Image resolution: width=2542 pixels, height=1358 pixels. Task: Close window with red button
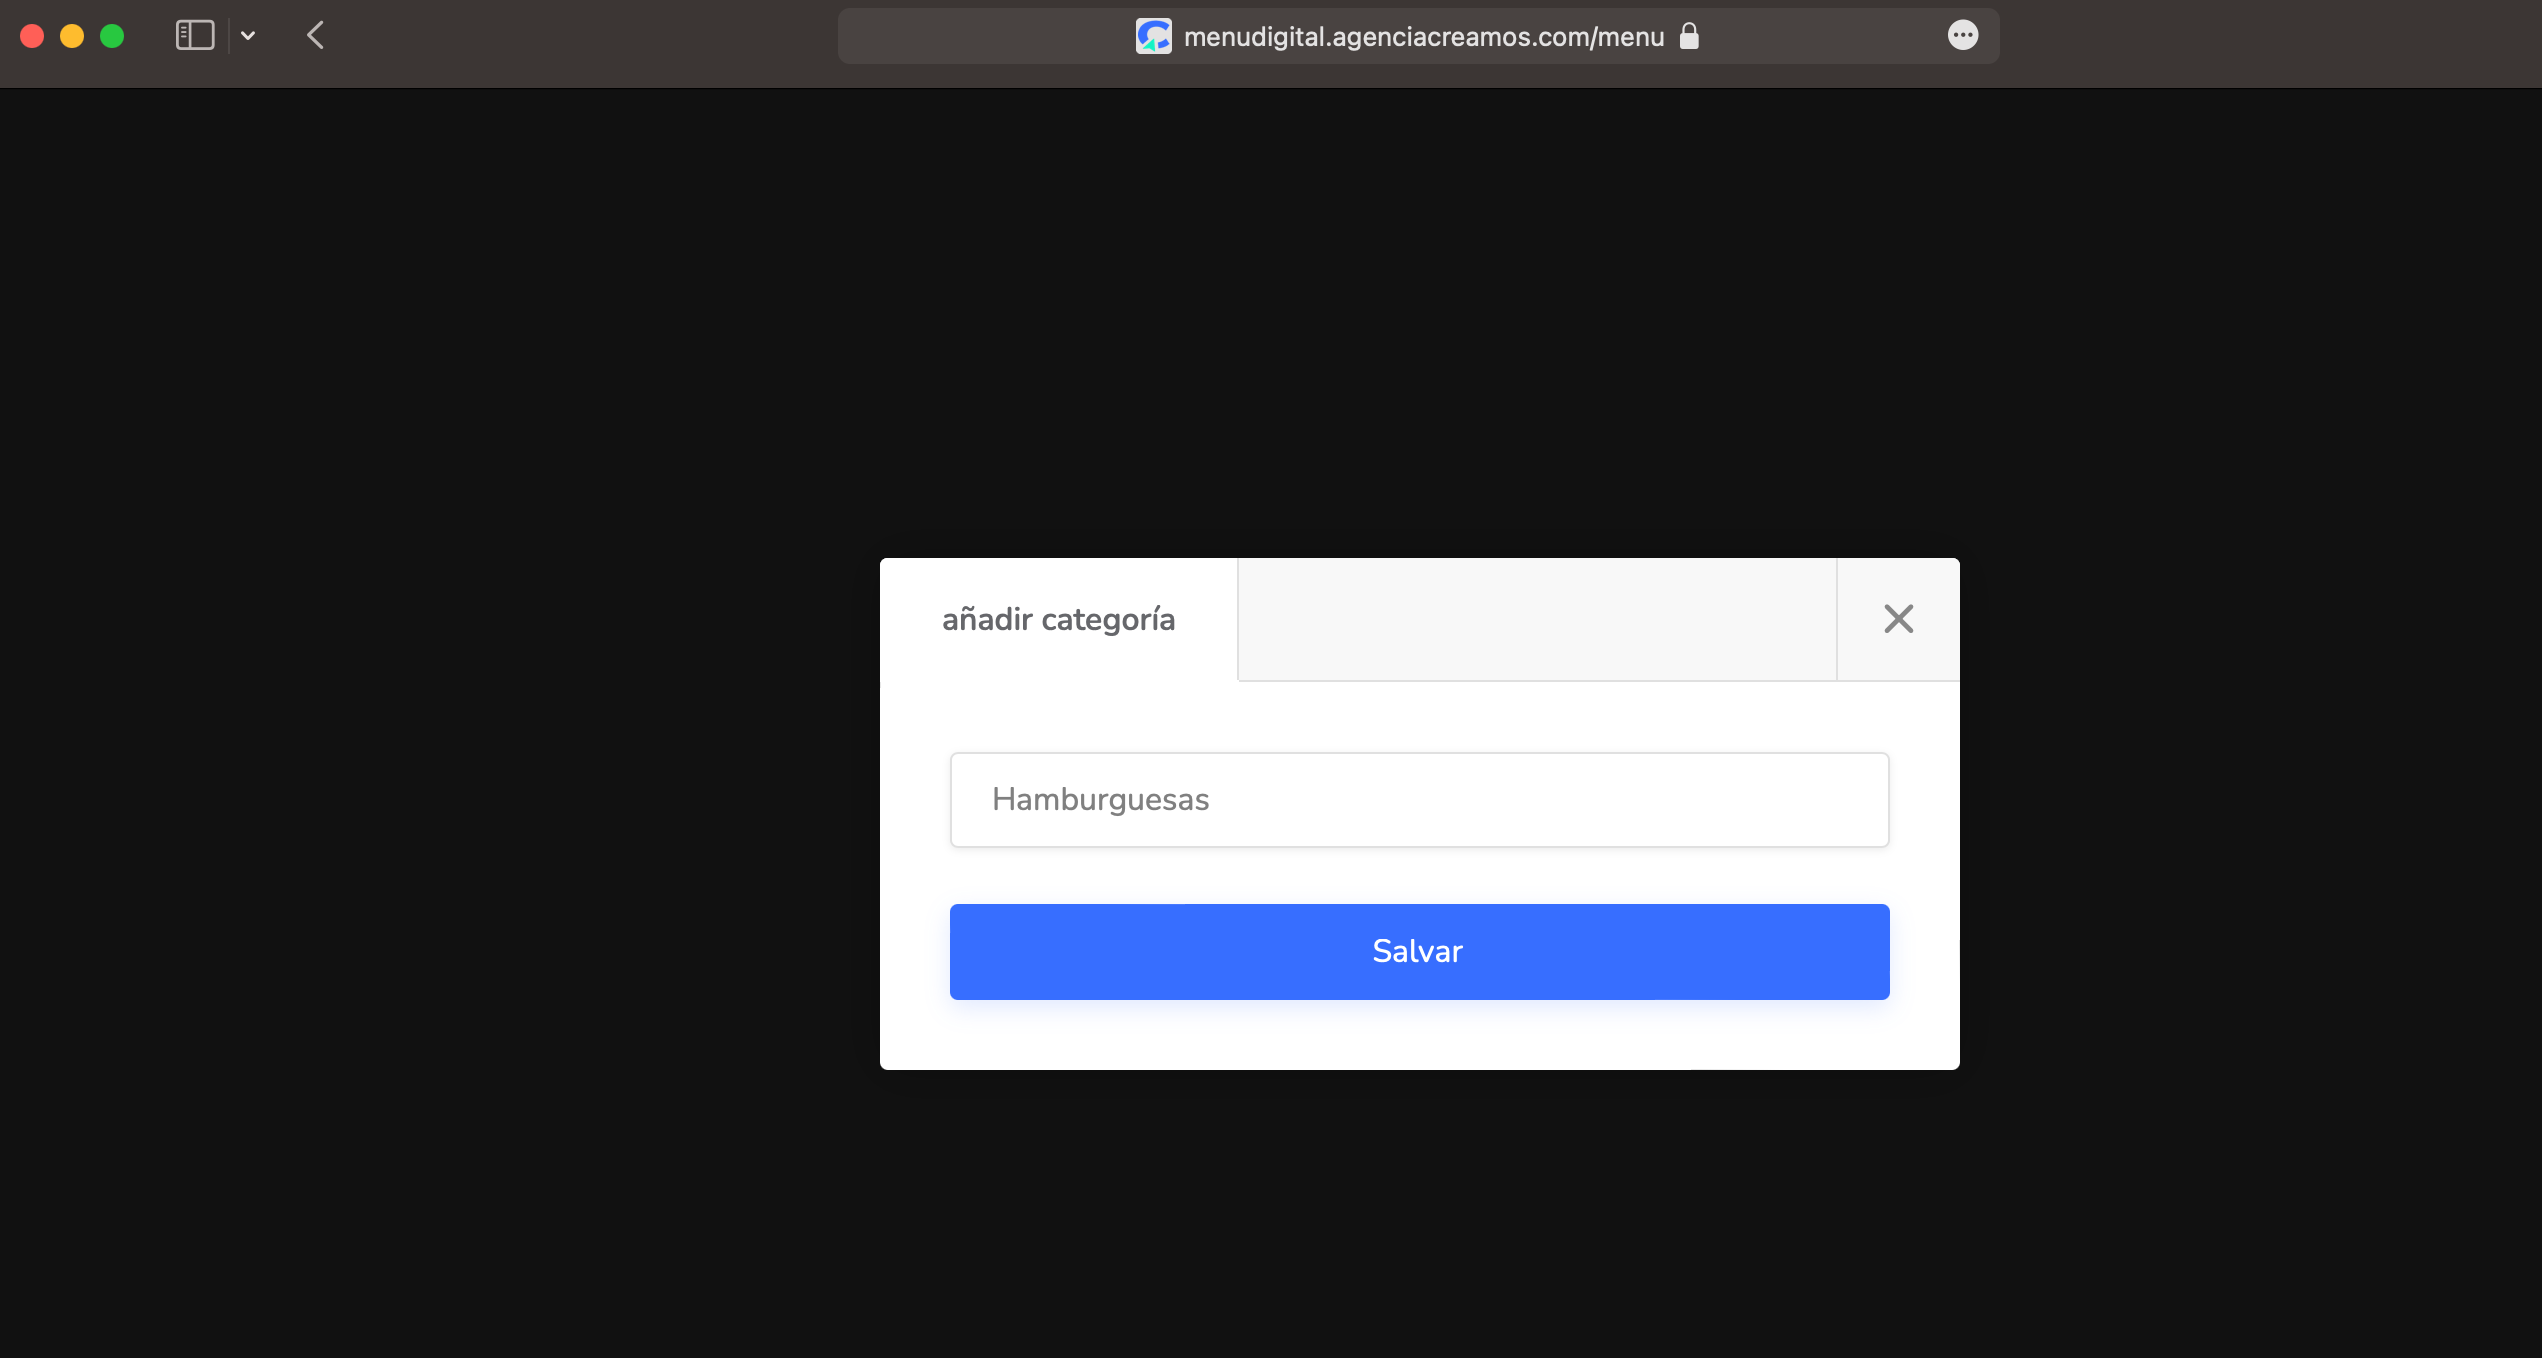(x=32, y=36)
